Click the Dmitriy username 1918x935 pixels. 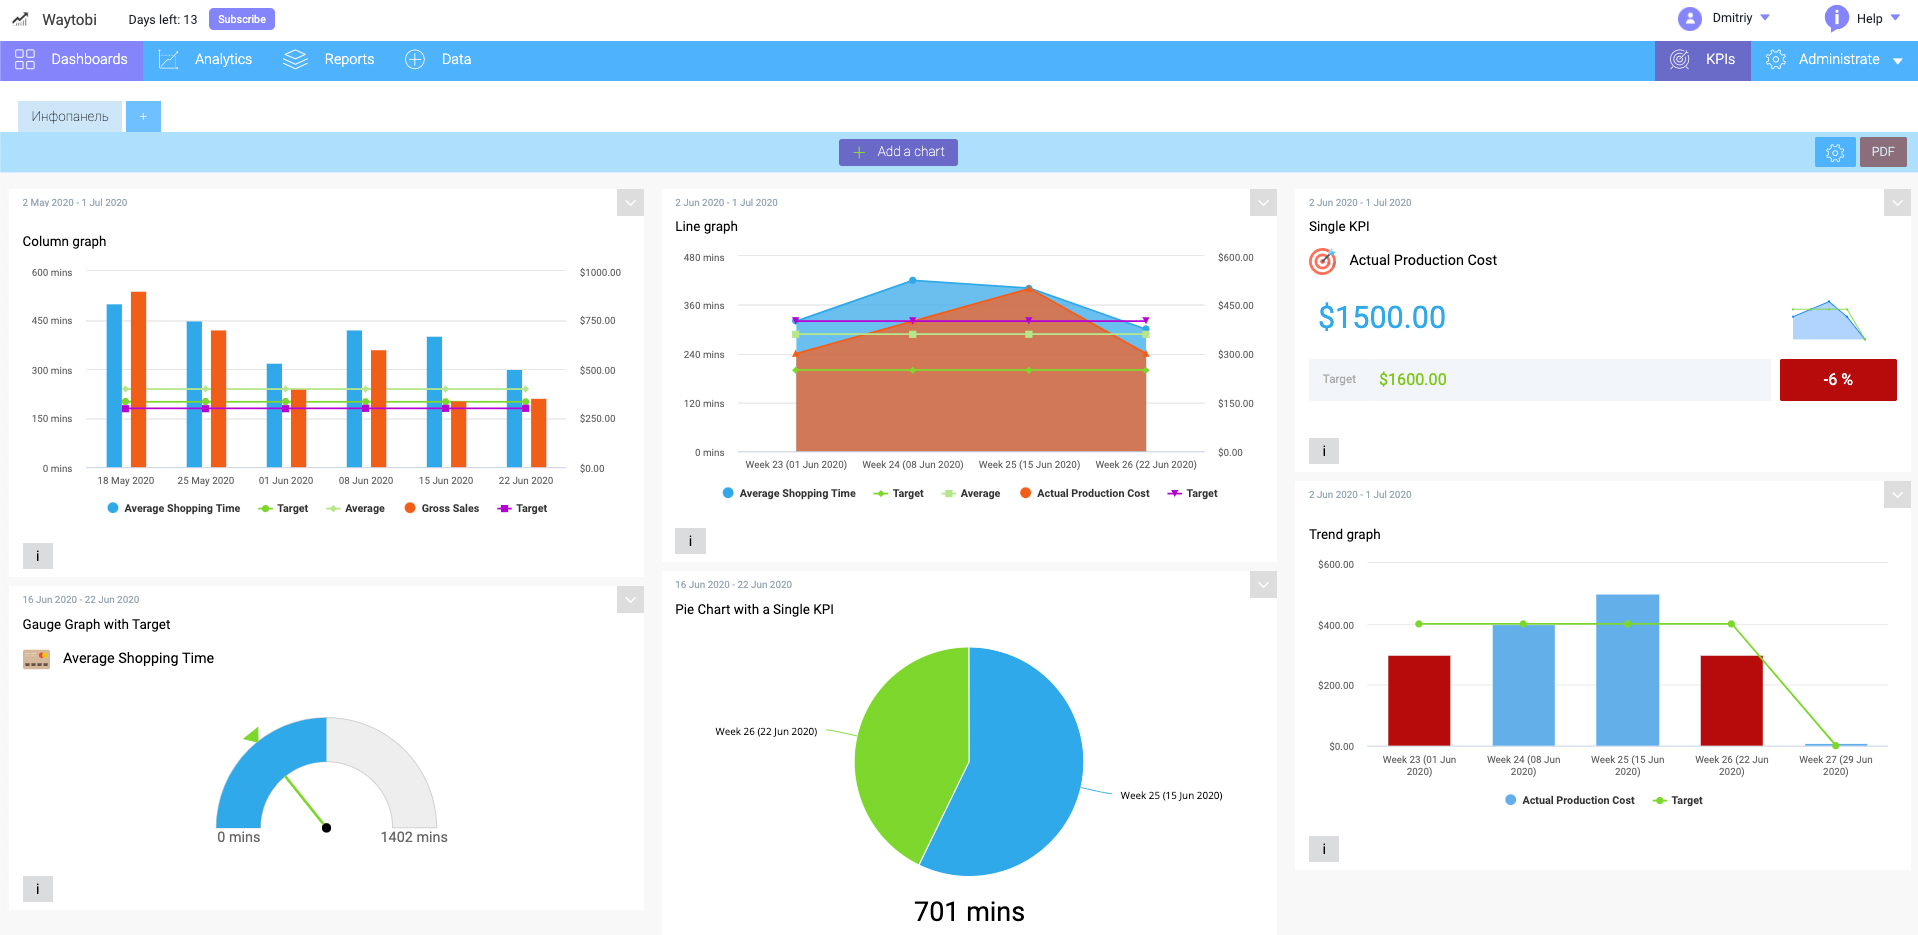[1732, 18]
